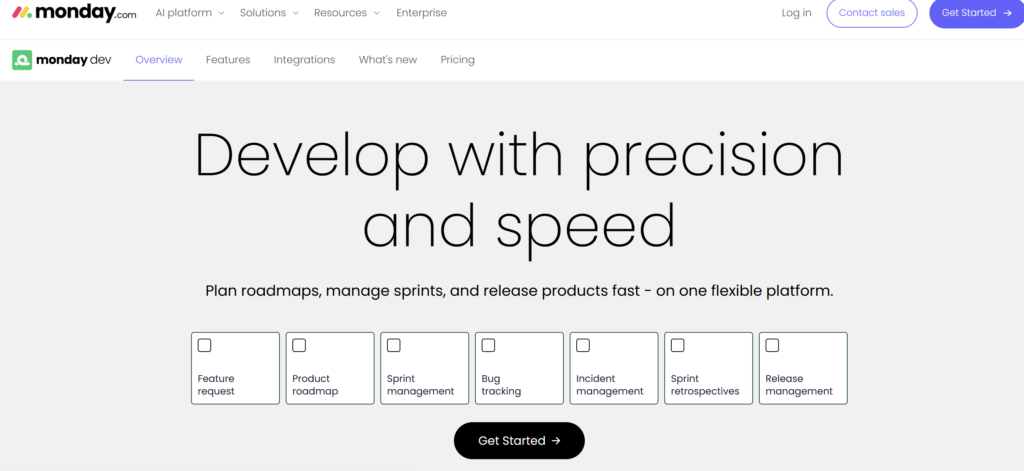Go to the Enterprise menu item
Screen dimensions: 1024x471
coord(422,13)
